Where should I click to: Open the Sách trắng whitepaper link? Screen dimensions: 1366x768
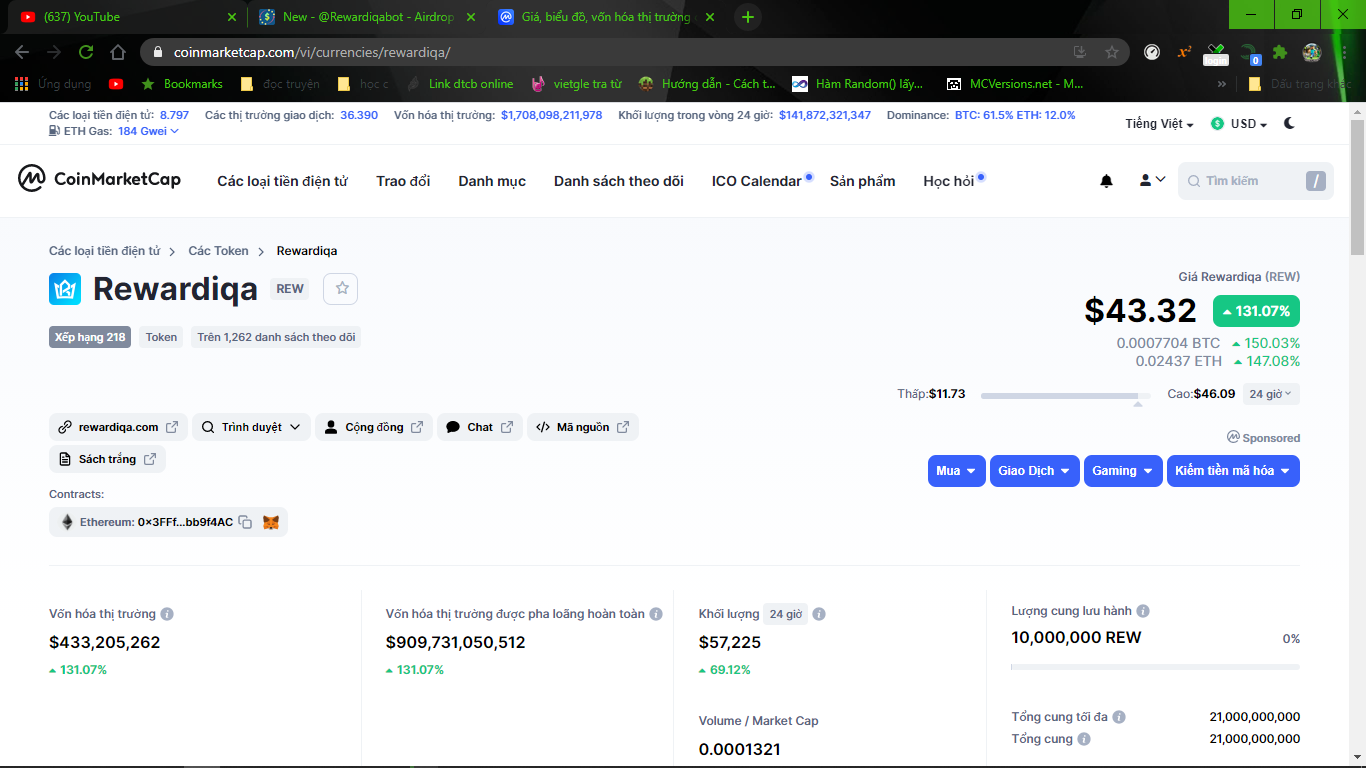point(107,459)
